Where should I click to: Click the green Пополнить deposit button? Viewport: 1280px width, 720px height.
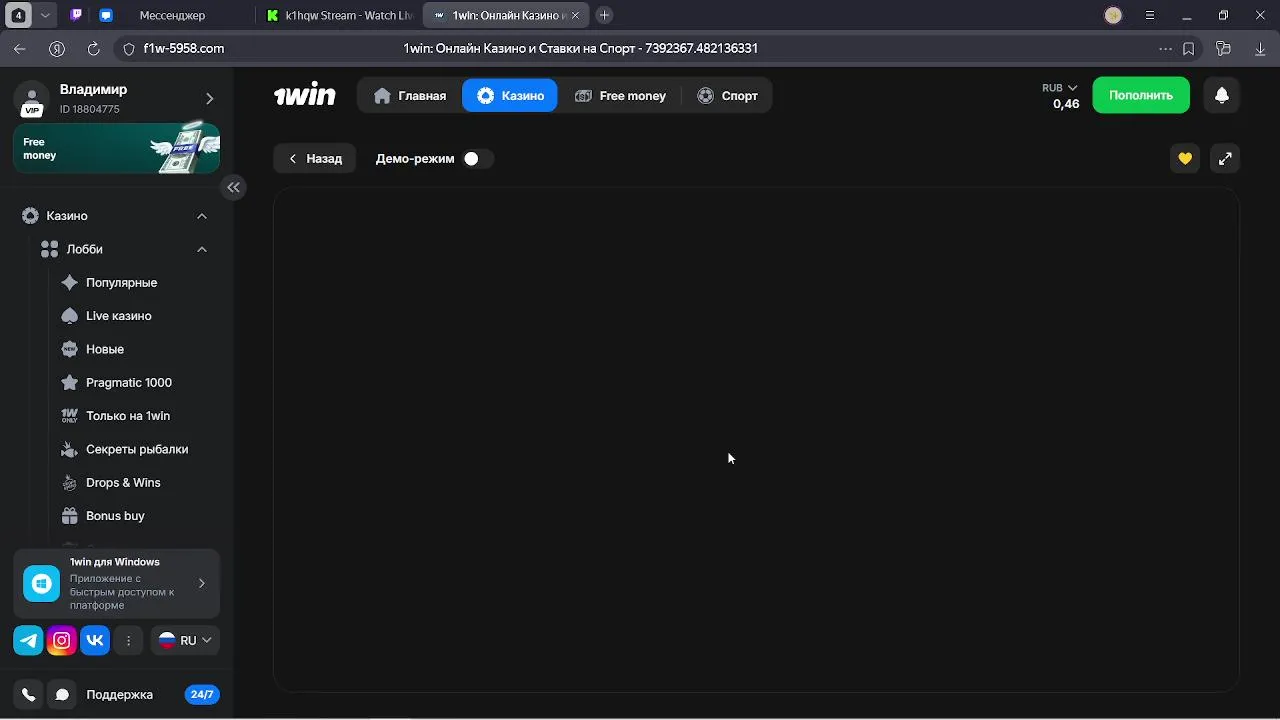click(1141, 95)
